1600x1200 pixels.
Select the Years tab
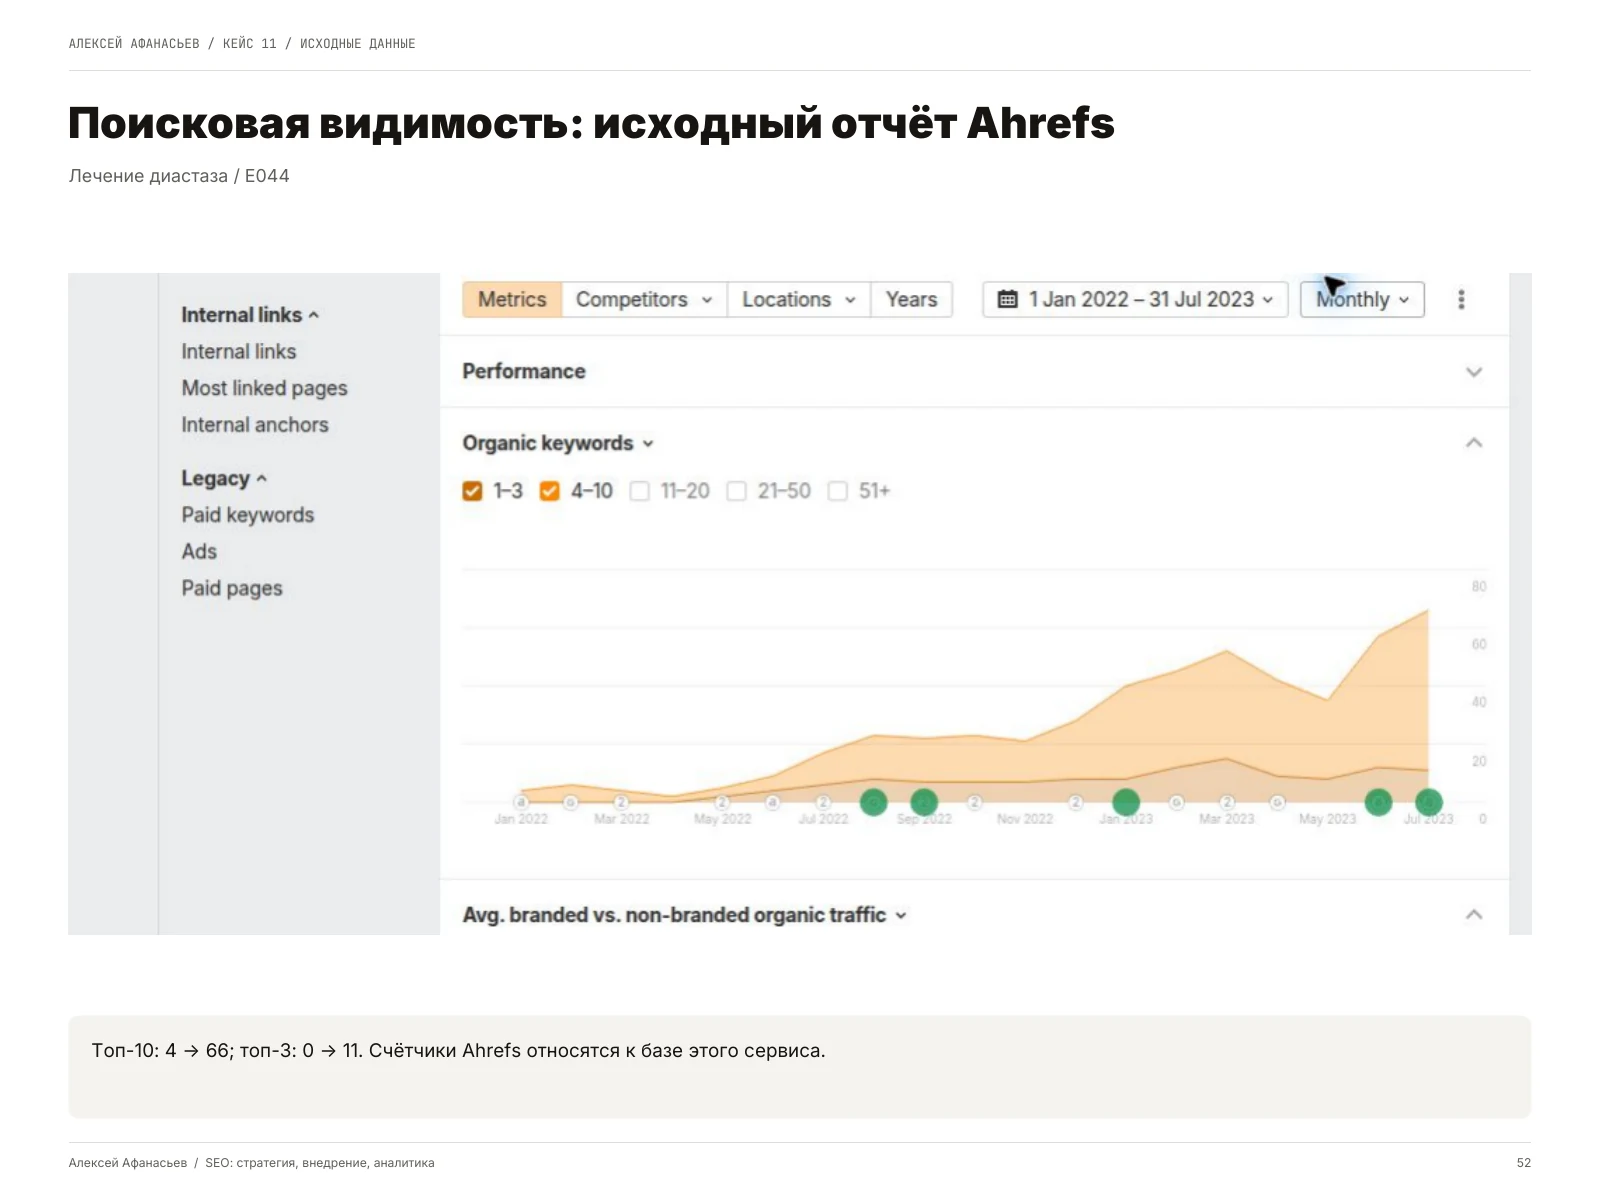point(911,299)
